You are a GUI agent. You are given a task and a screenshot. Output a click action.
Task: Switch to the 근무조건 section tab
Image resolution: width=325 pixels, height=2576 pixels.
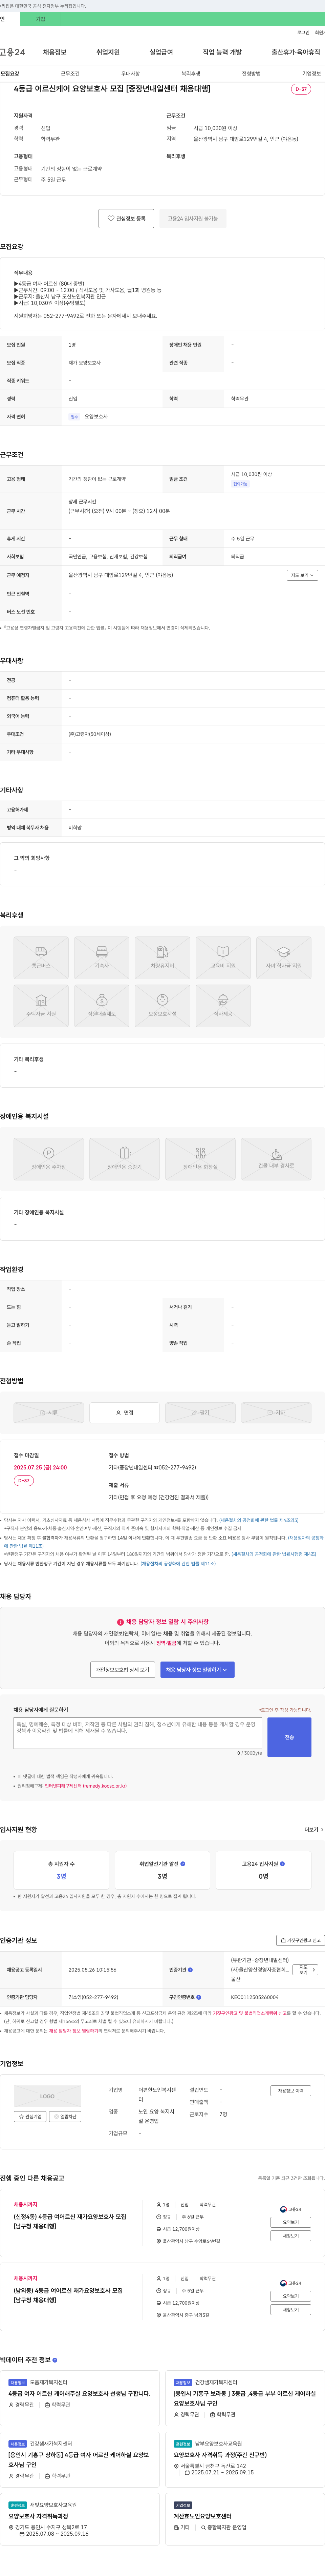click(70, 73)
